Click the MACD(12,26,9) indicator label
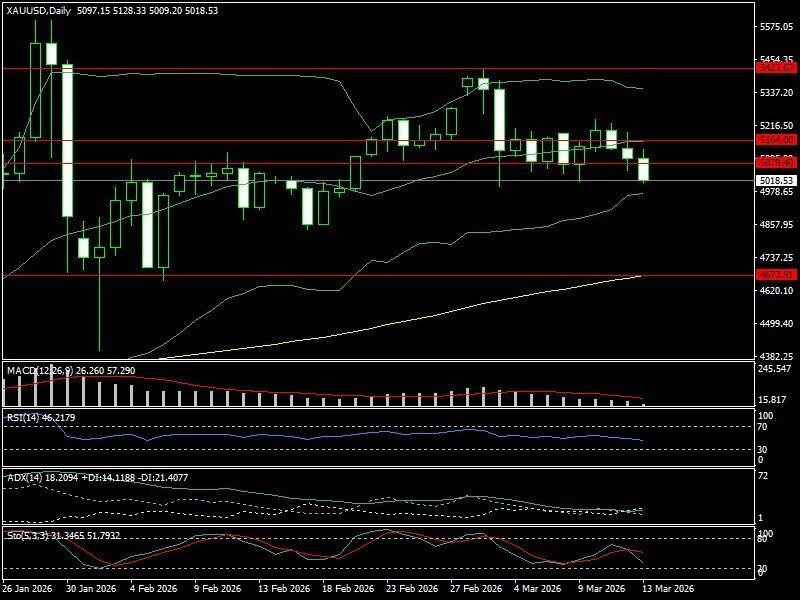 tap(40, 370)
